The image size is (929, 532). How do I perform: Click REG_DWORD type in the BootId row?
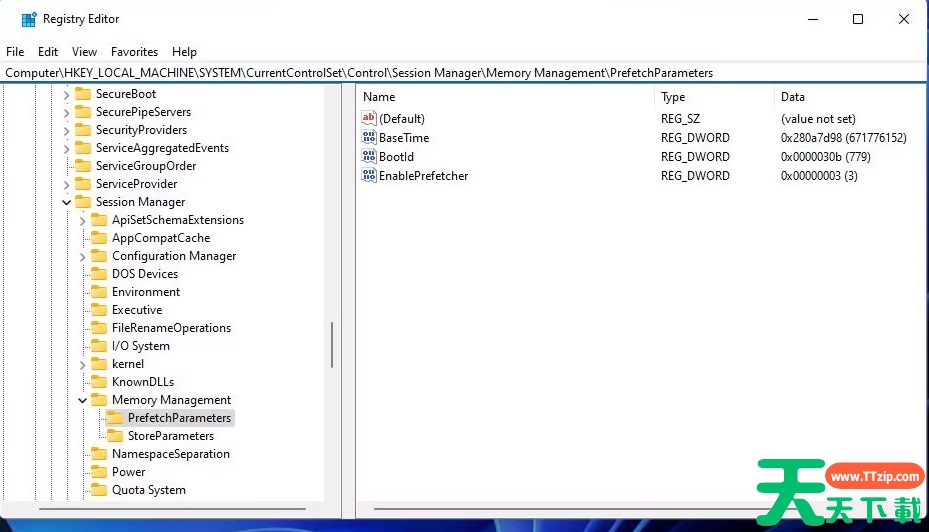click(x=695, y=156)
